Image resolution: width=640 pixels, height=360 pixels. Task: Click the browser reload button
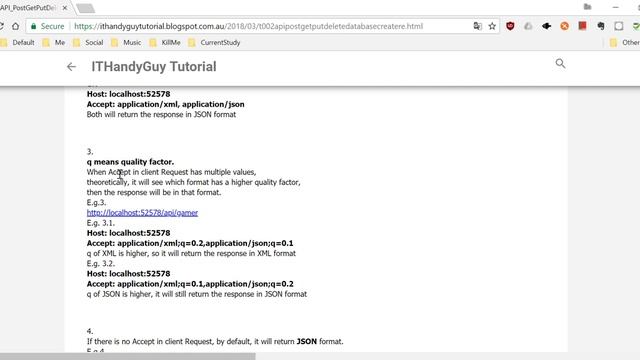(x=1, y=26)
